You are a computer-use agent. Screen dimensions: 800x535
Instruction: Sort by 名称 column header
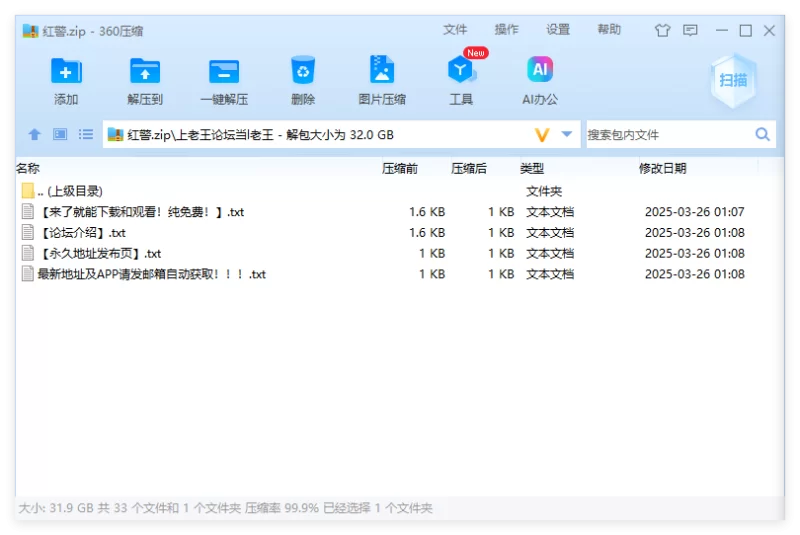coord(28,168)
